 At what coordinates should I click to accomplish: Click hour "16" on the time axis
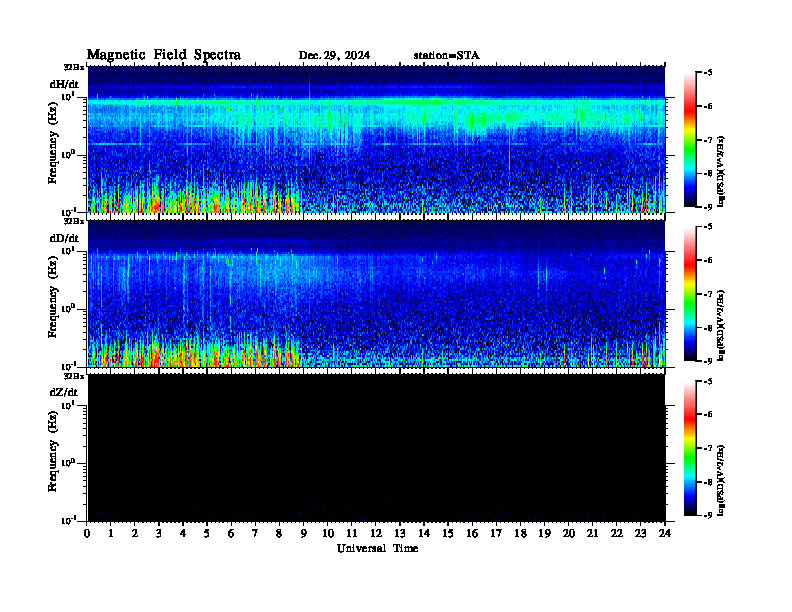(472, 533)
